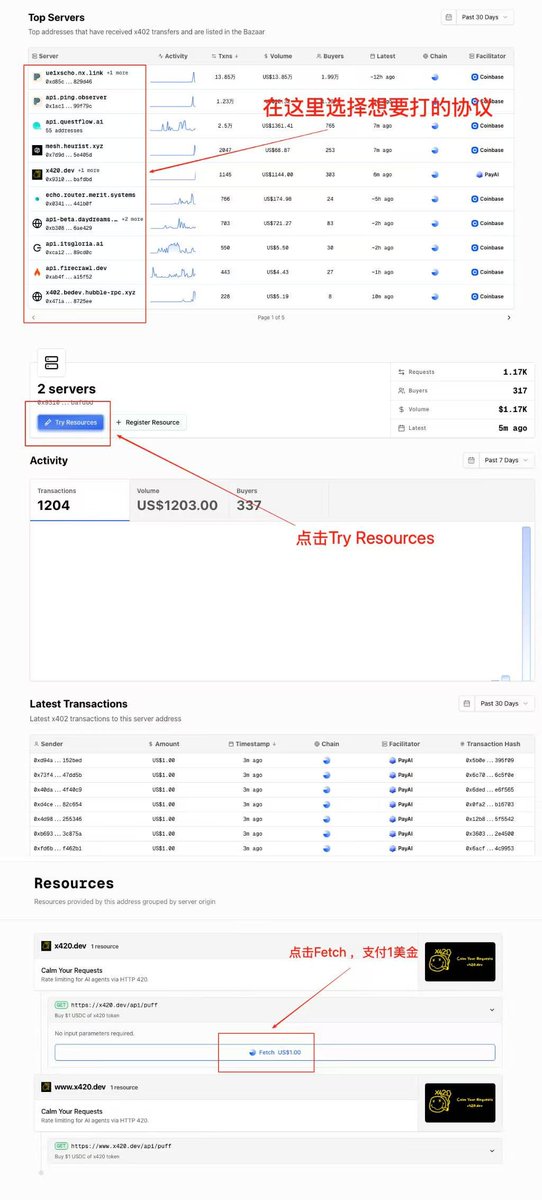Click the api.firecrawl.dev flame icon
542x1200 pixels.
coord(37,272)
